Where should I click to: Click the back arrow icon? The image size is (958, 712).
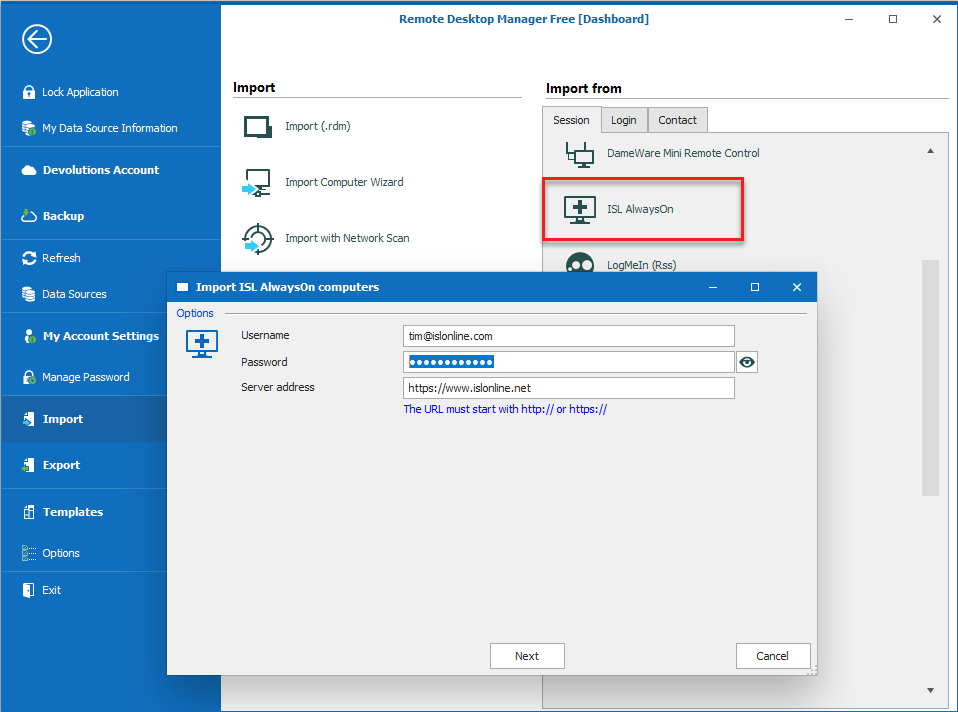coord(37,39)
